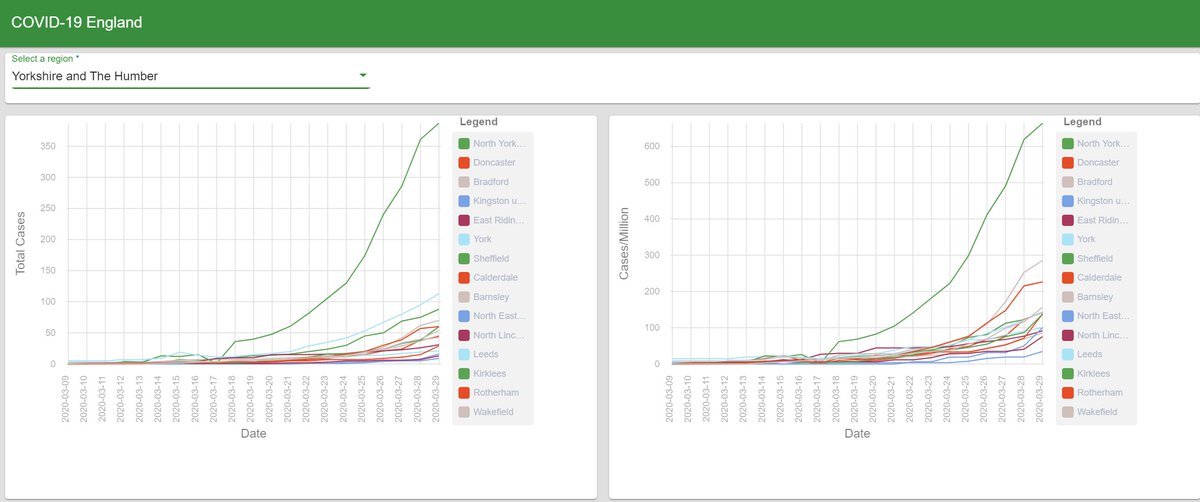Select Rotherham label in Total Cases legend

click(498, 392)
